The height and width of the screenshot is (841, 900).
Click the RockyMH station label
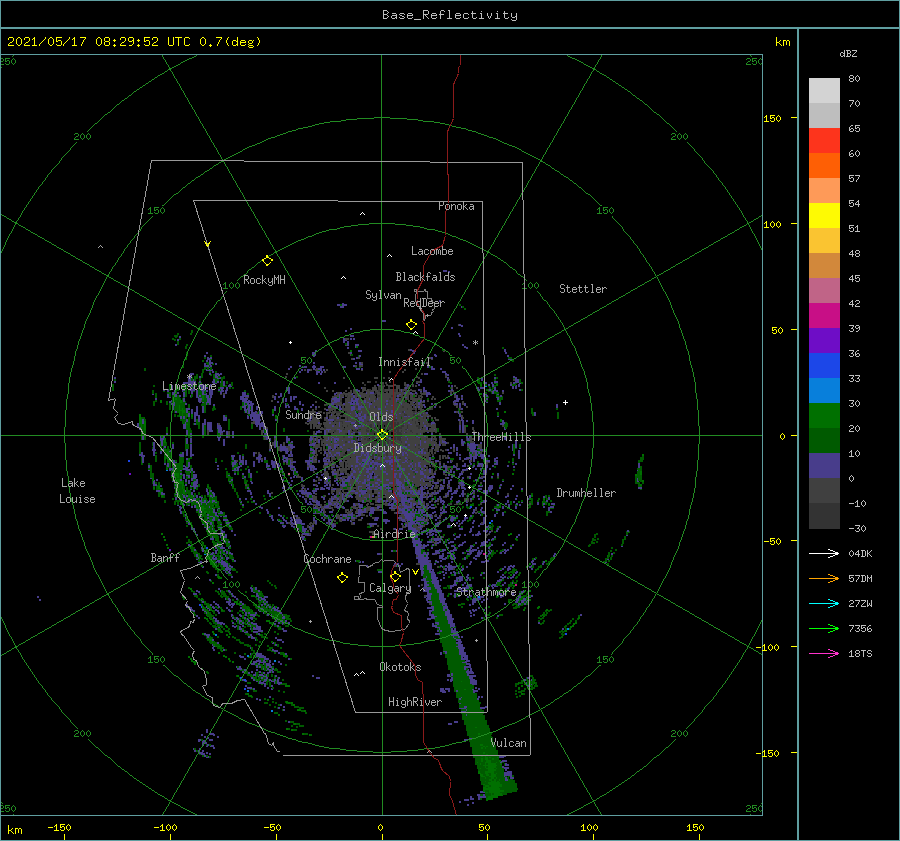coord(264,280)
